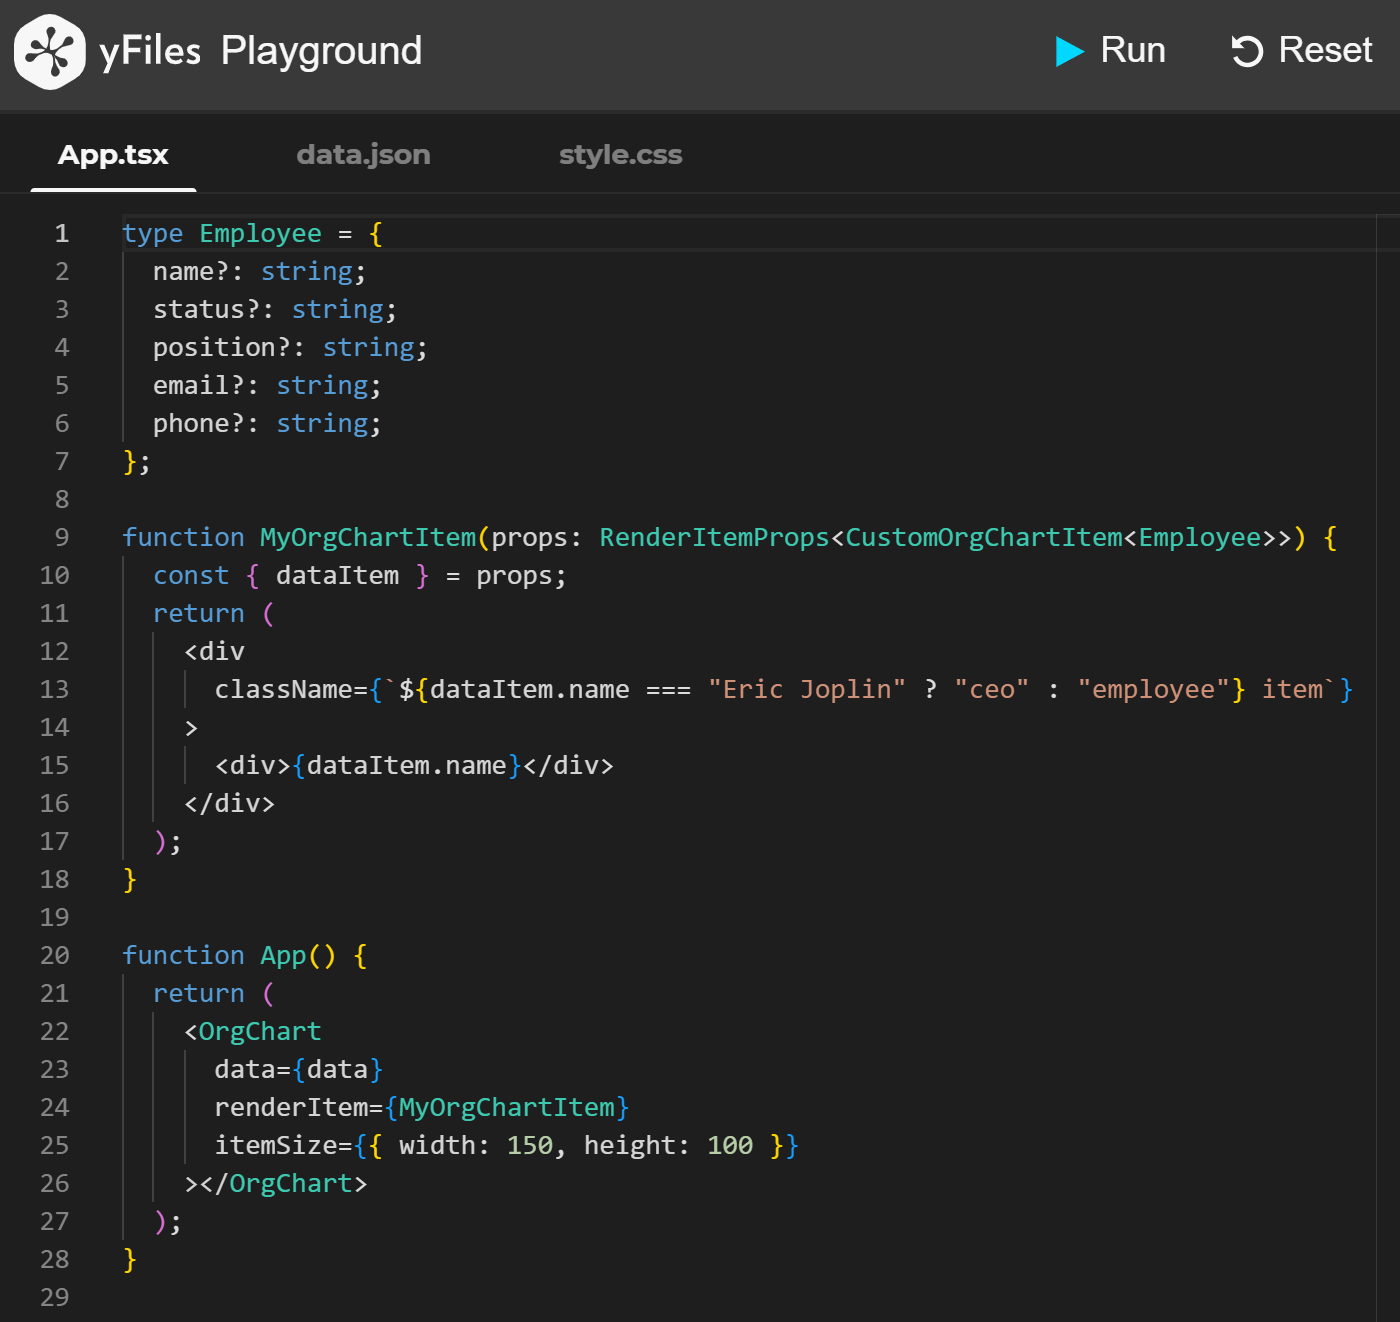Click CustomOrgChartItem type in the code

tap(984, 538)
